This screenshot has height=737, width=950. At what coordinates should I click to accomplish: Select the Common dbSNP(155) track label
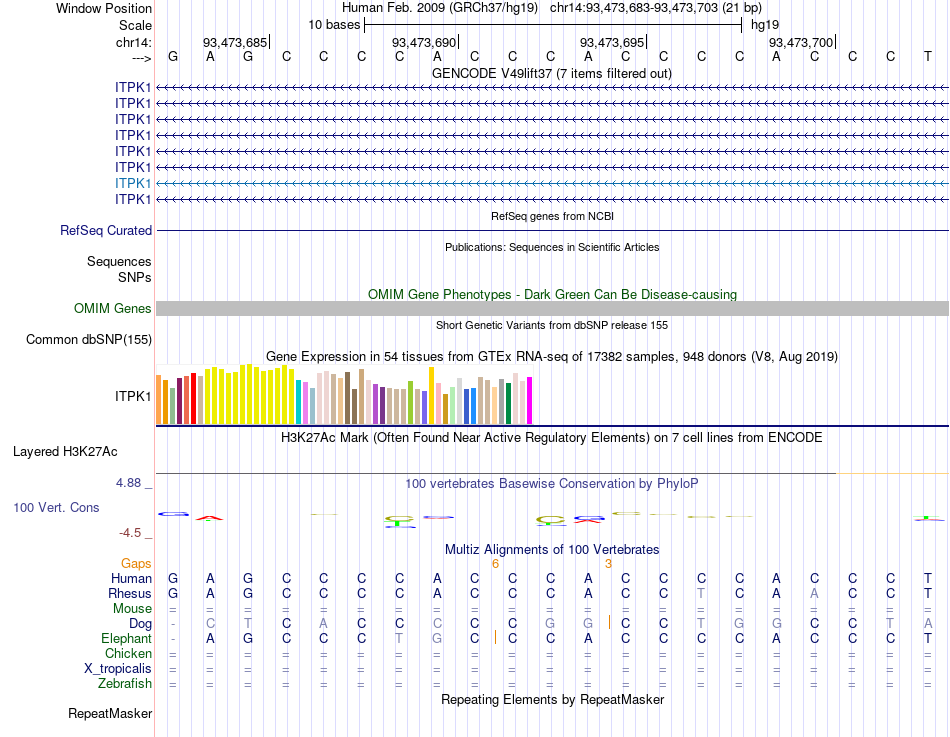89,339
